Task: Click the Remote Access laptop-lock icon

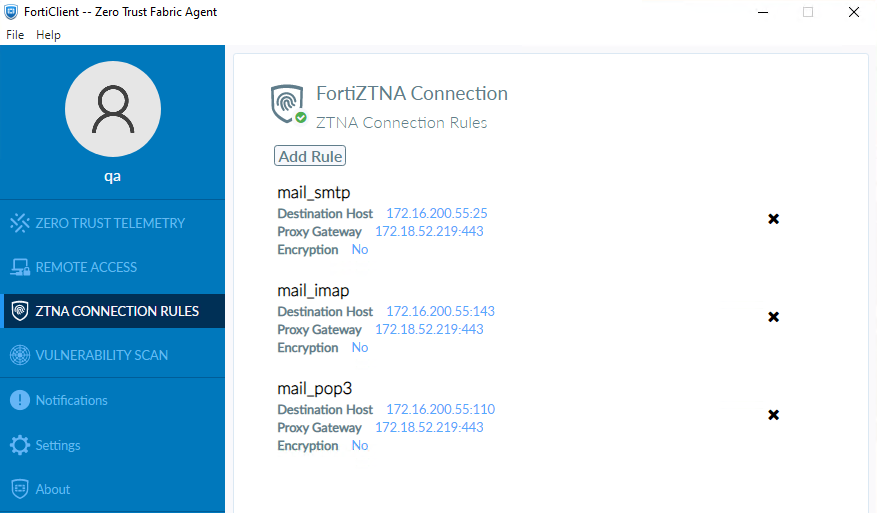Action: pos(20,267)
